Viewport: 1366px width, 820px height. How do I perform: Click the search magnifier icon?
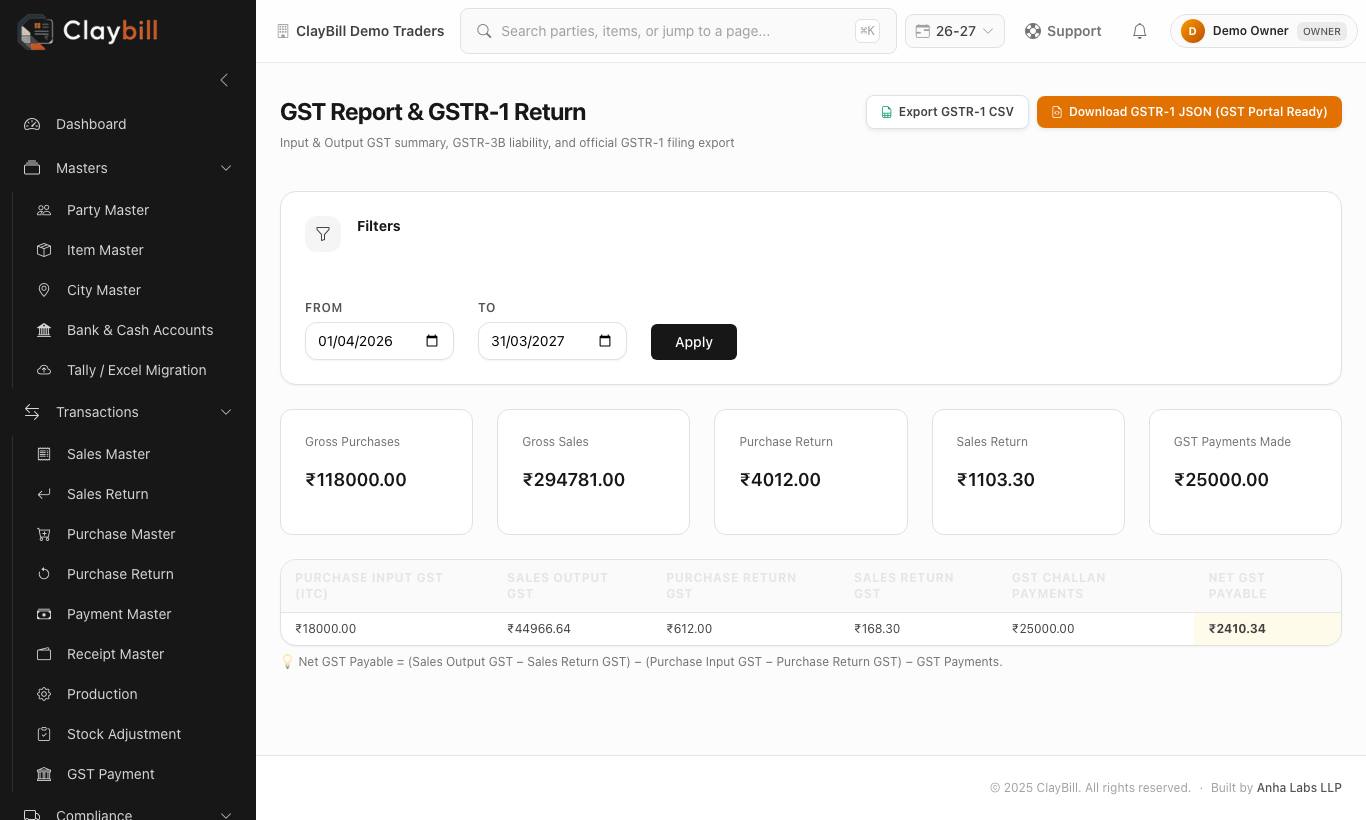[484, 31]
